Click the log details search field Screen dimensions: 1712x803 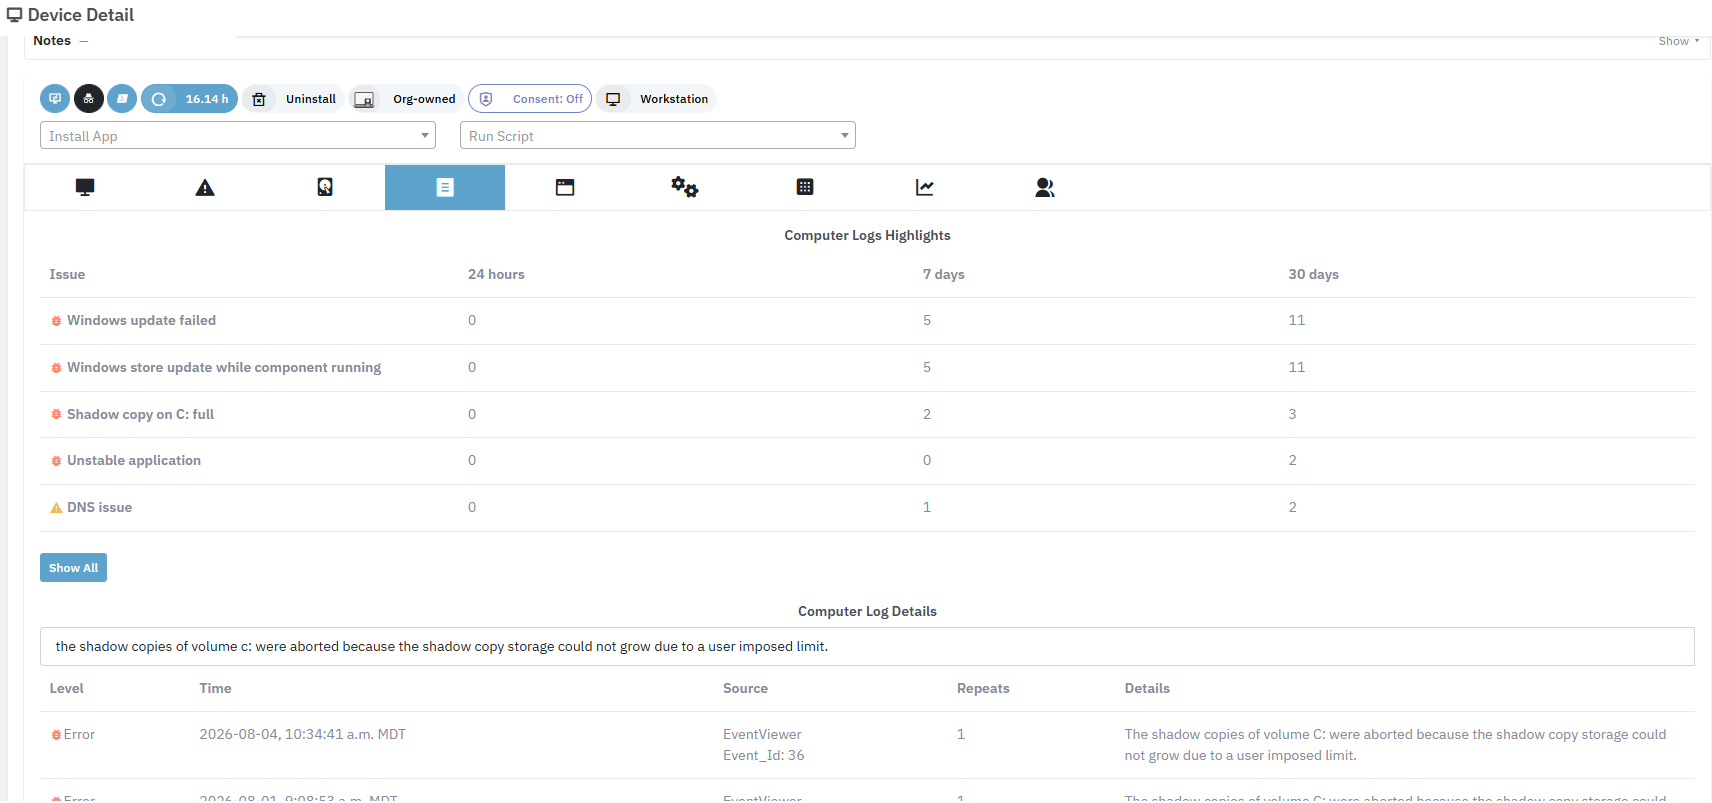tap(867, 646)
